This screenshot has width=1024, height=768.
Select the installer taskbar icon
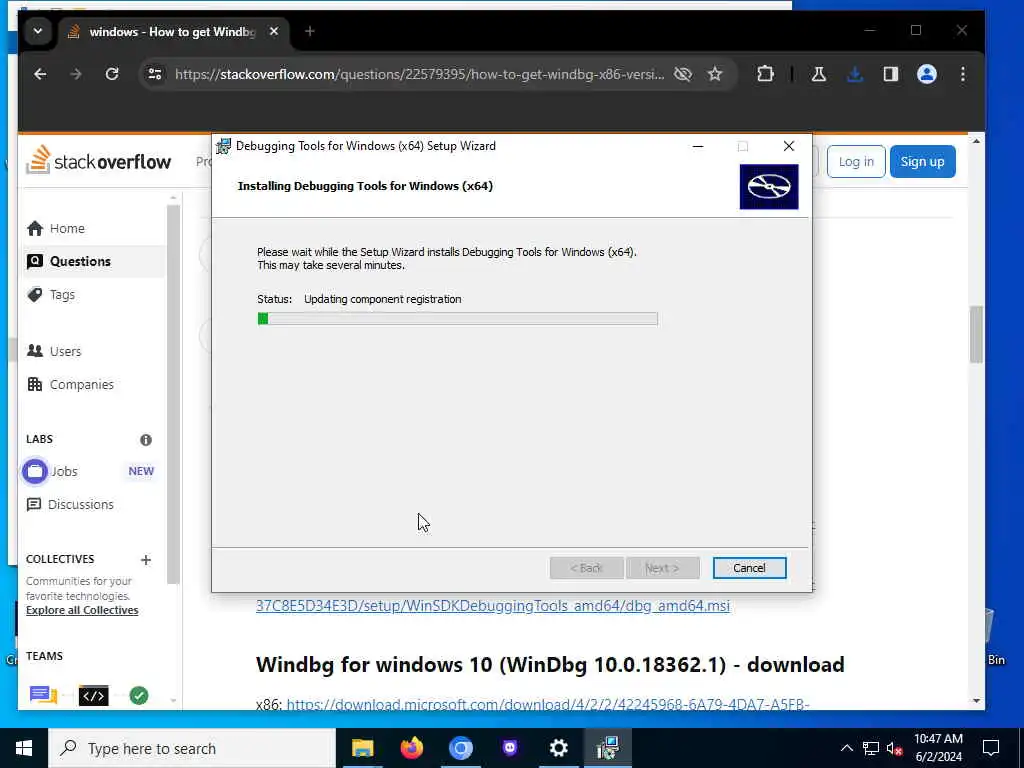click(607, 748)
